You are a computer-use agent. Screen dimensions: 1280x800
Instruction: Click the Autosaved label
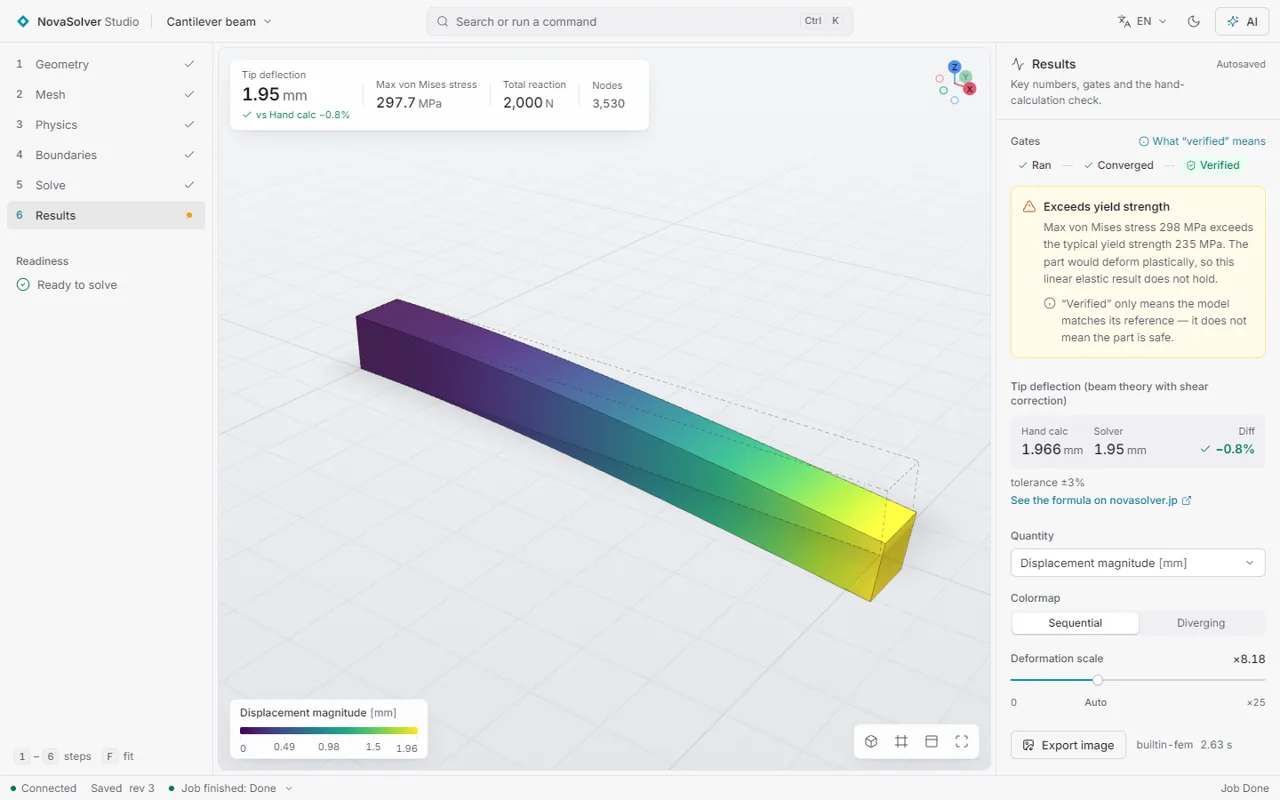coord(1241,64)
